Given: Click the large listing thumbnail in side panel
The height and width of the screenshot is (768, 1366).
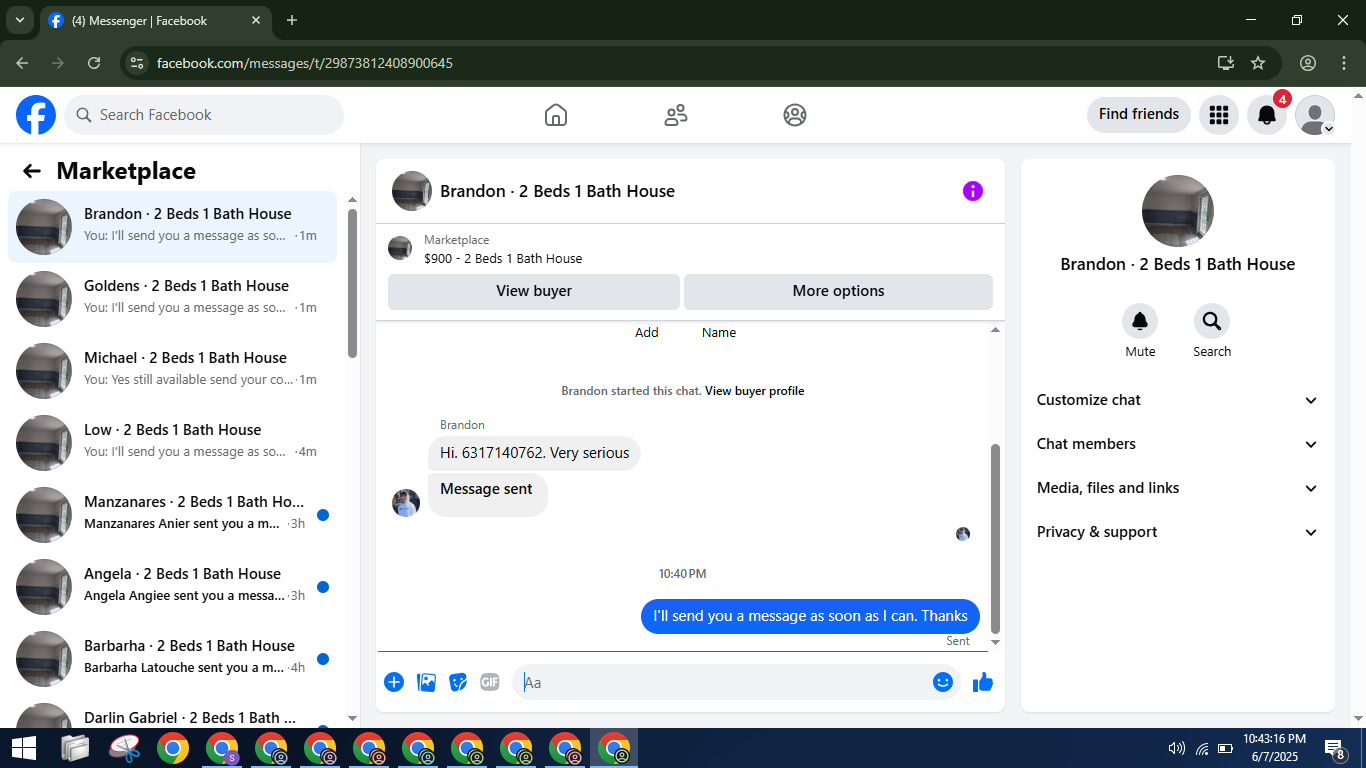Looking at the screenshot, I should pos(1178,211).
